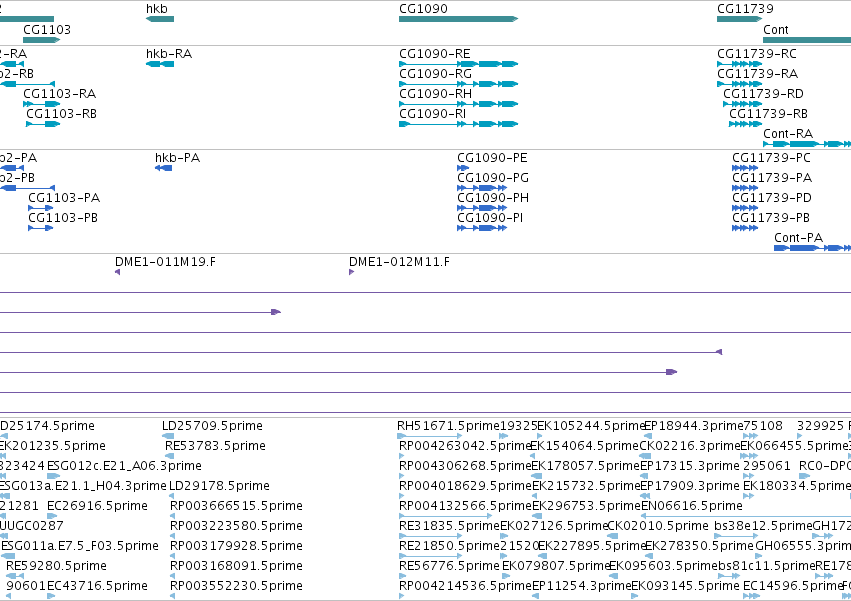Click EST EN06616.5prime
The image size is (851, 601).
746,516
